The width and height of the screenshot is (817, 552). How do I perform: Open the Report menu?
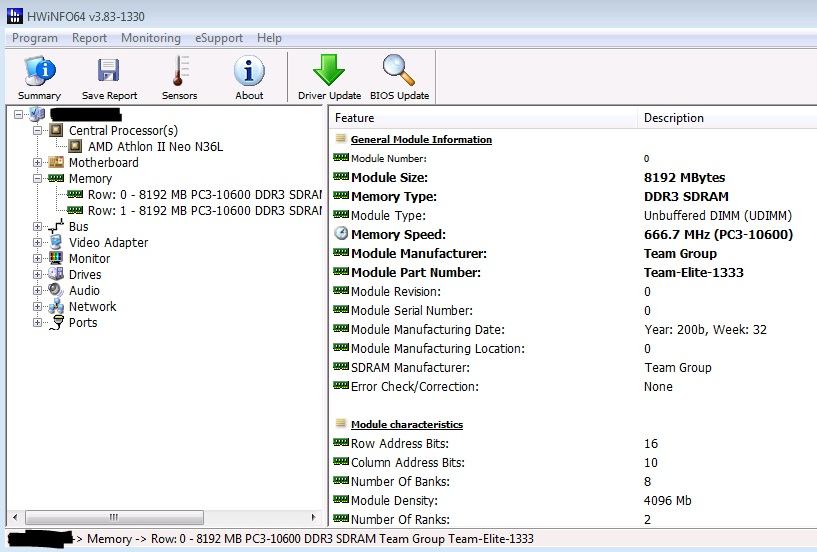89,38
